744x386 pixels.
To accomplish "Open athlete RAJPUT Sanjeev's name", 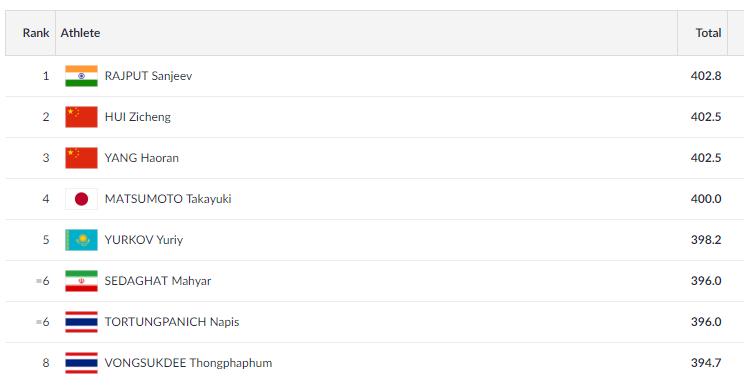I will 148,76.
